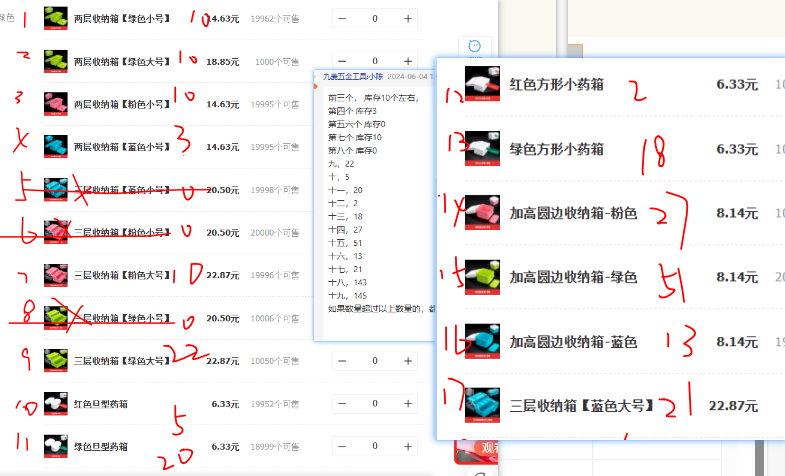Screen dimensions: 785x476
Task: Click chat line 十一，20
Action: [345, 190]
